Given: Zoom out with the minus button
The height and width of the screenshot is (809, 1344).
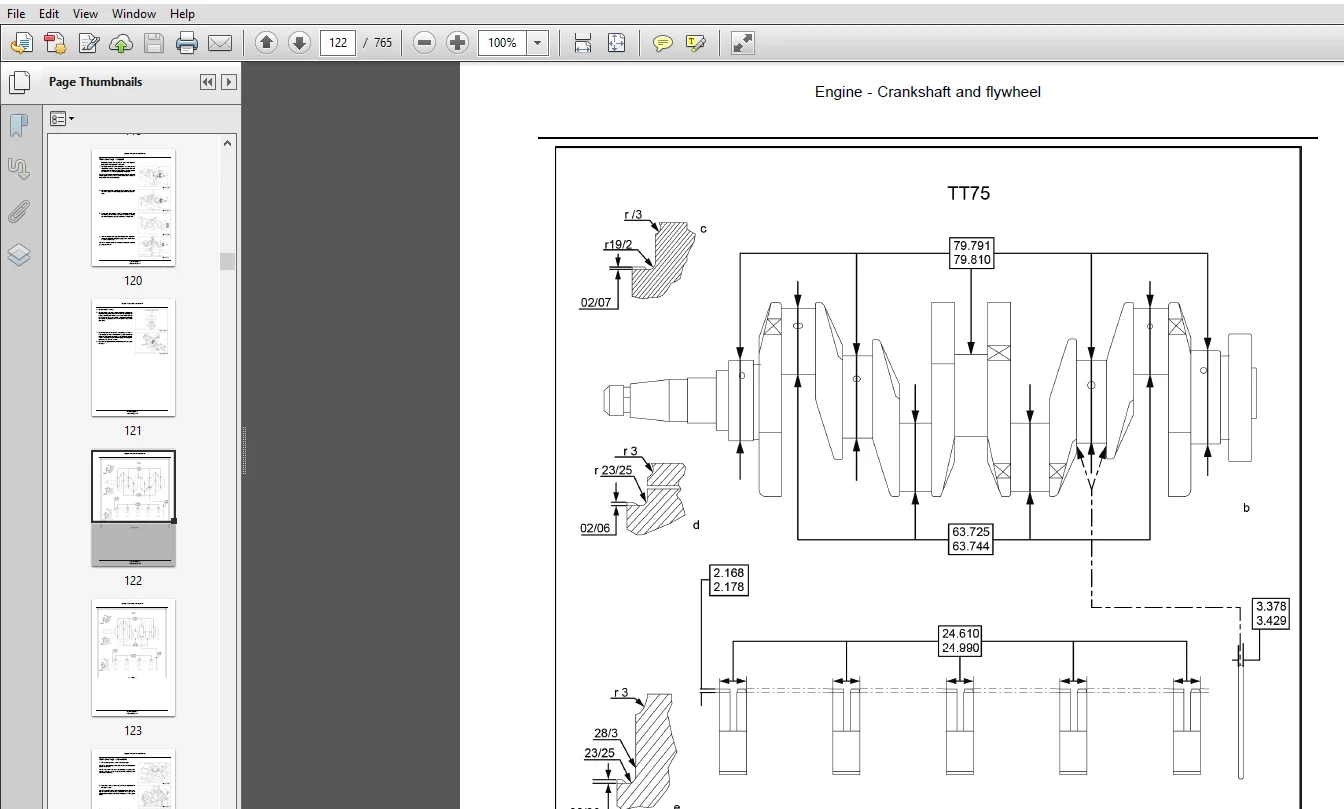Looking at the screenshot, I should coord(424,43).
